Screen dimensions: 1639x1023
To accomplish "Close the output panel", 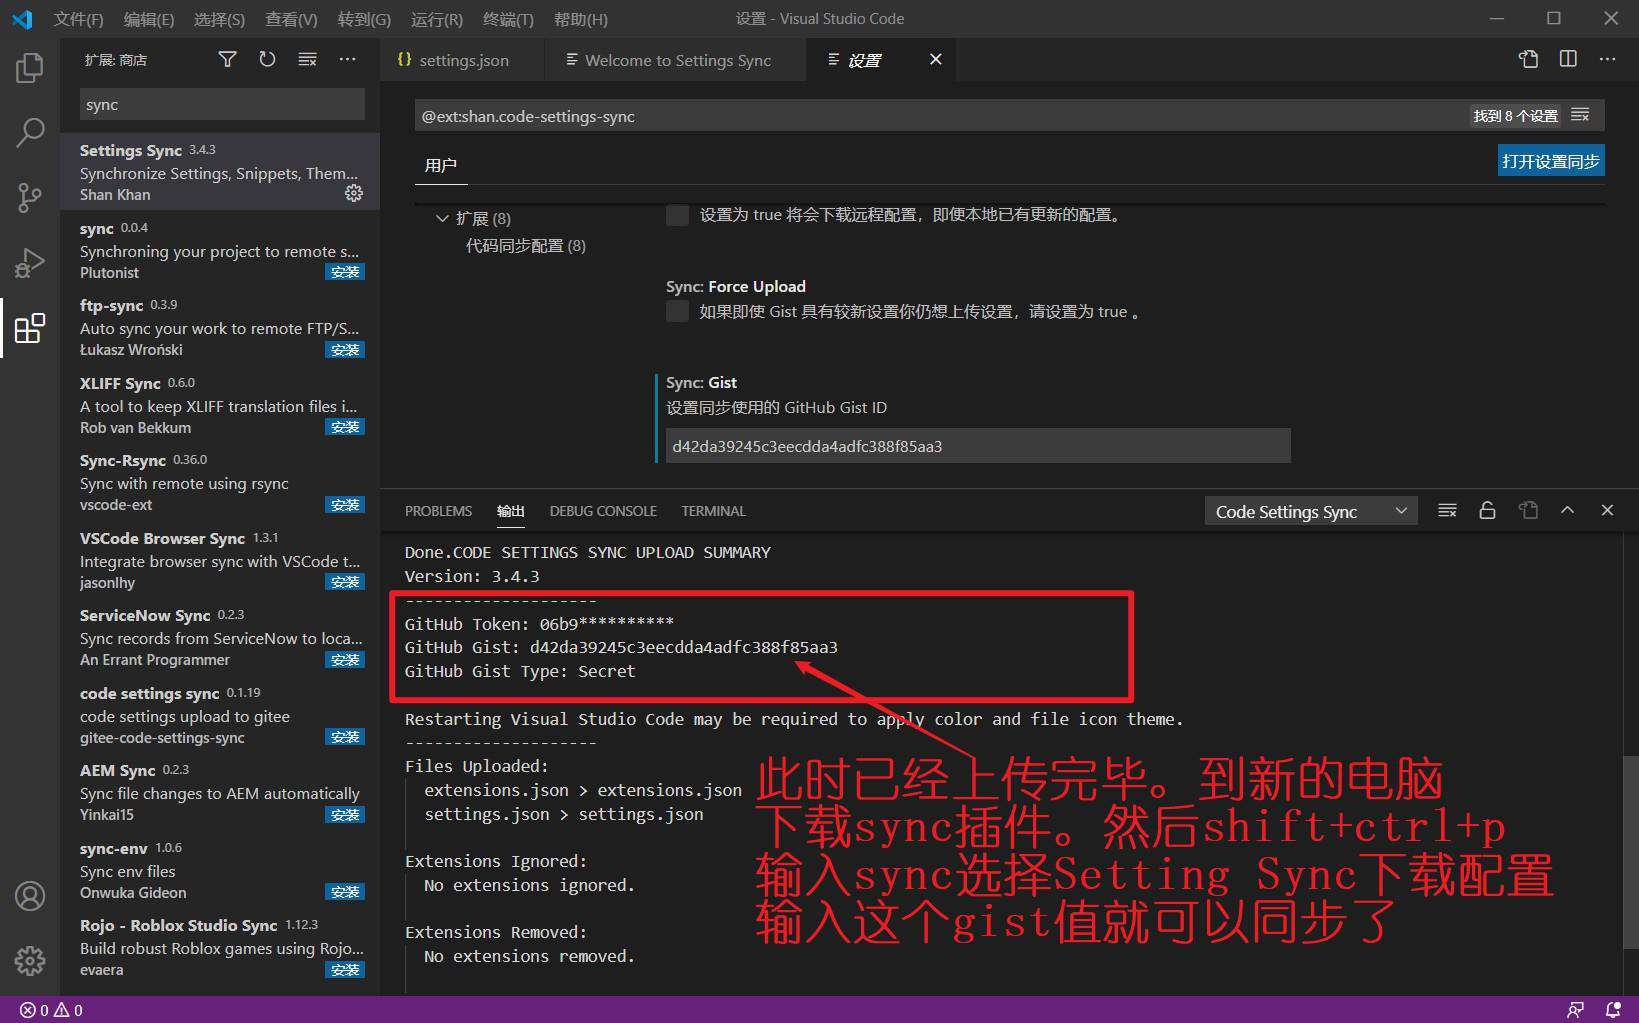I will pyautogui.click(x=1607, y=510).
